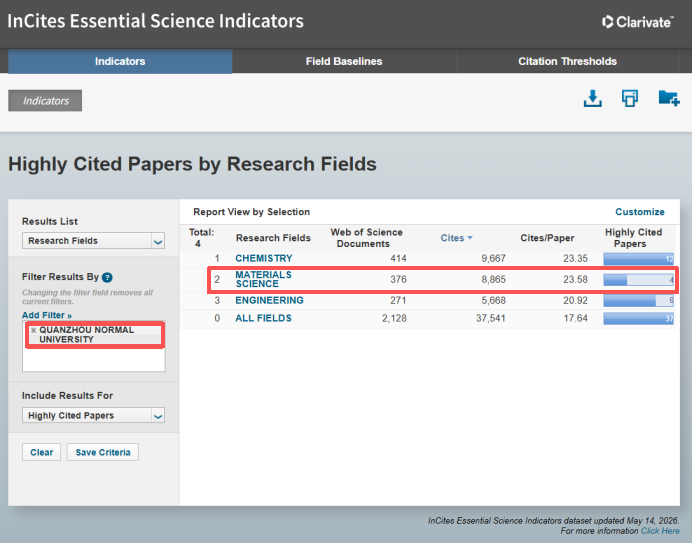The image size is (693, 543).
Task: Click the Research Fields column header
Action: click(273, 238)
